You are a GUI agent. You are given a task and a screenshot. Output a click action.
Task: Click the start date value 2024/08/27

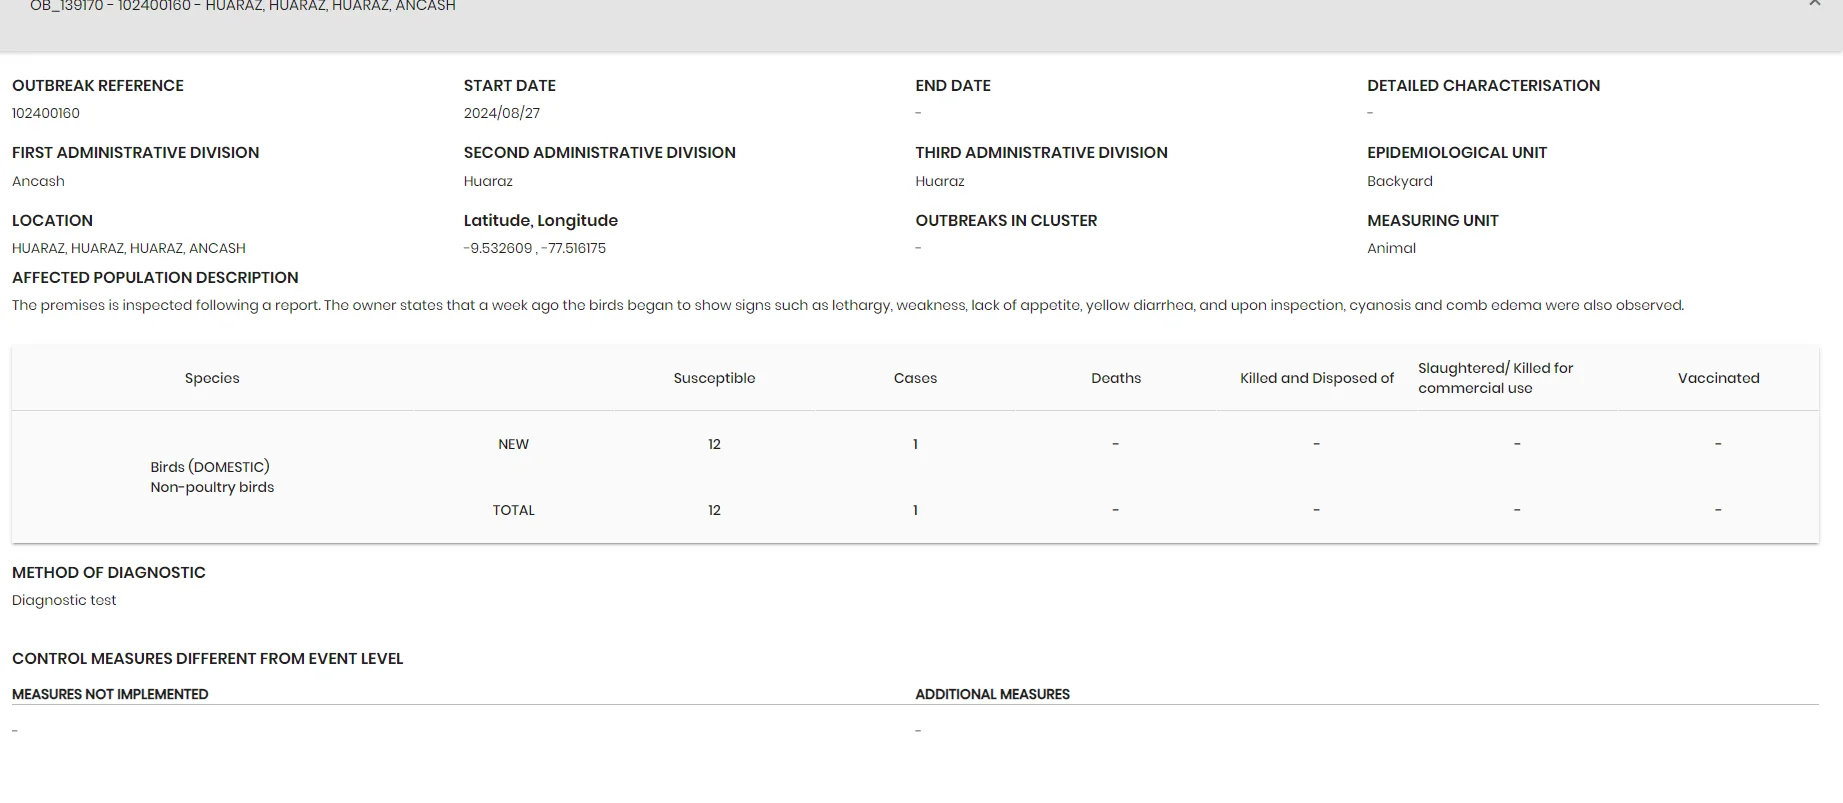coord(502,113)
